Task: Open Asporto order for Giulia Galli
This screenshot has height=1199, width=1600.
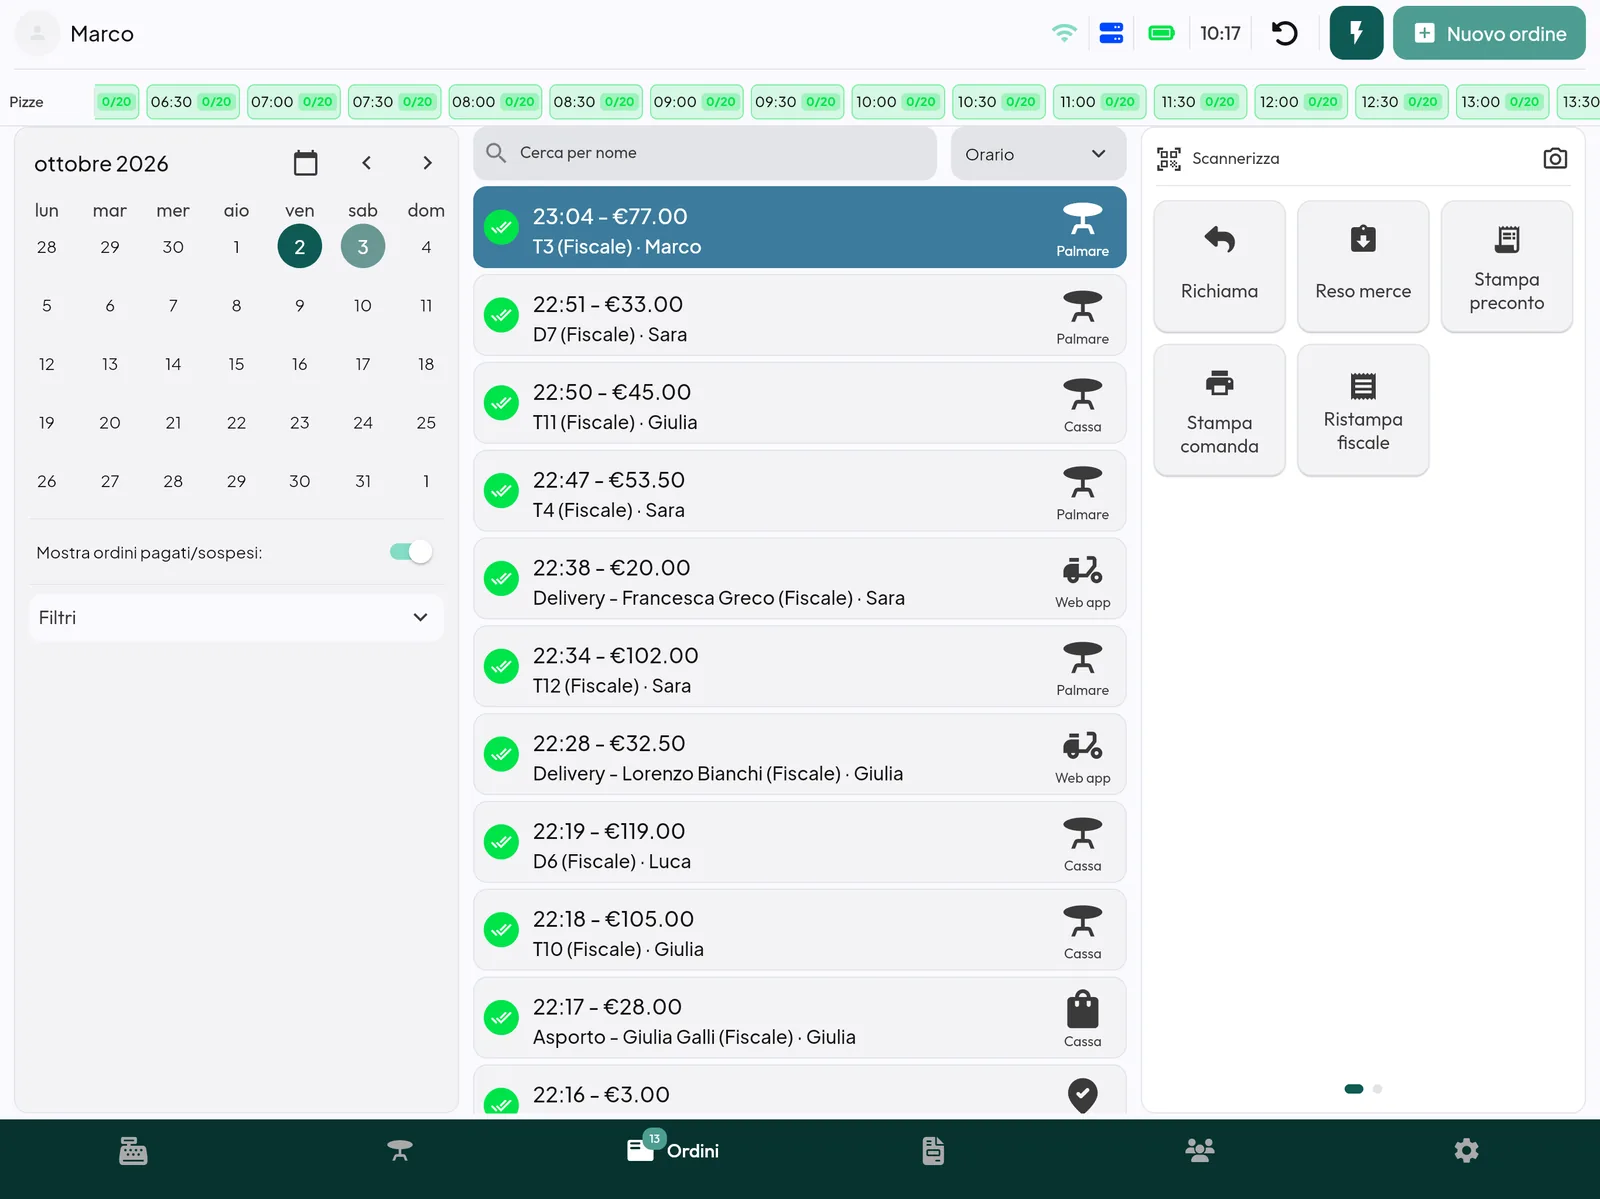Action: coord(800,1018)
